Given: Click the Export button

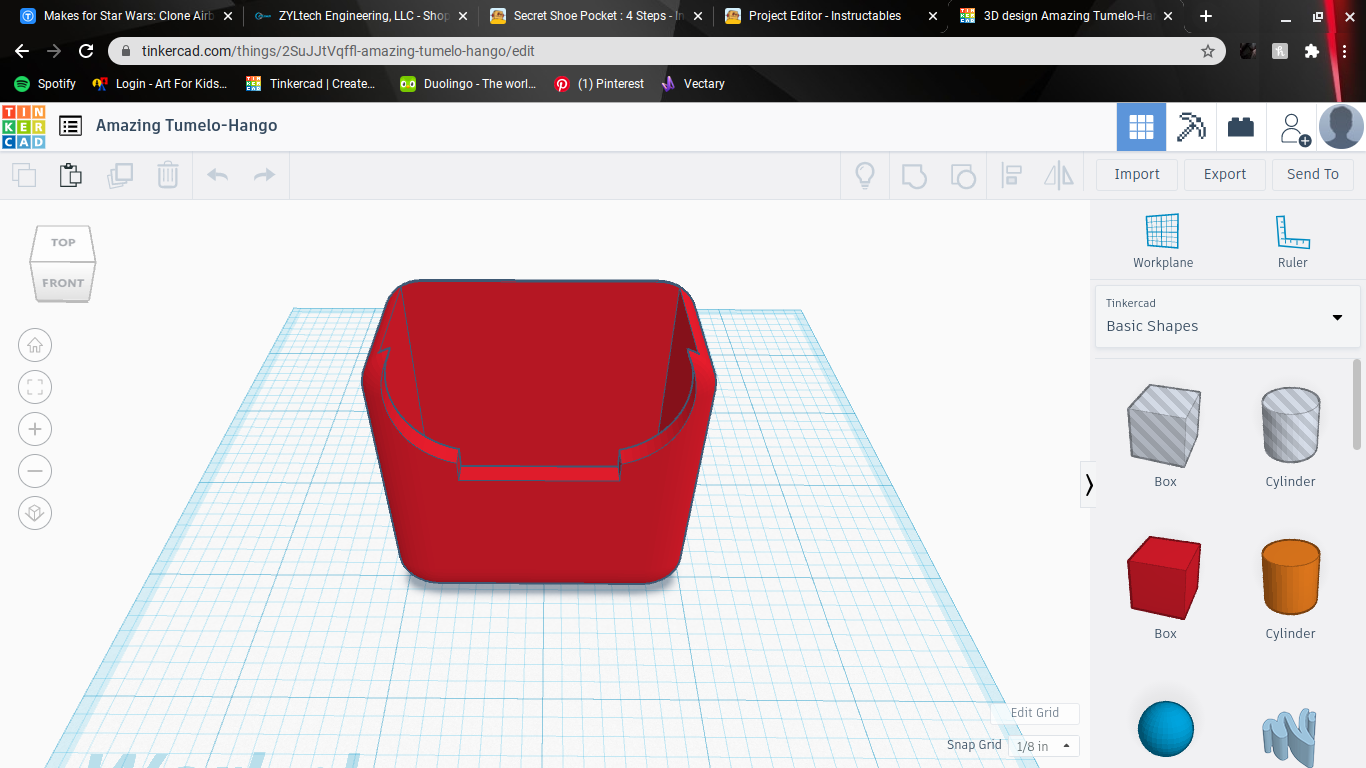Looking at the screenshot, I should [1225, 174].
